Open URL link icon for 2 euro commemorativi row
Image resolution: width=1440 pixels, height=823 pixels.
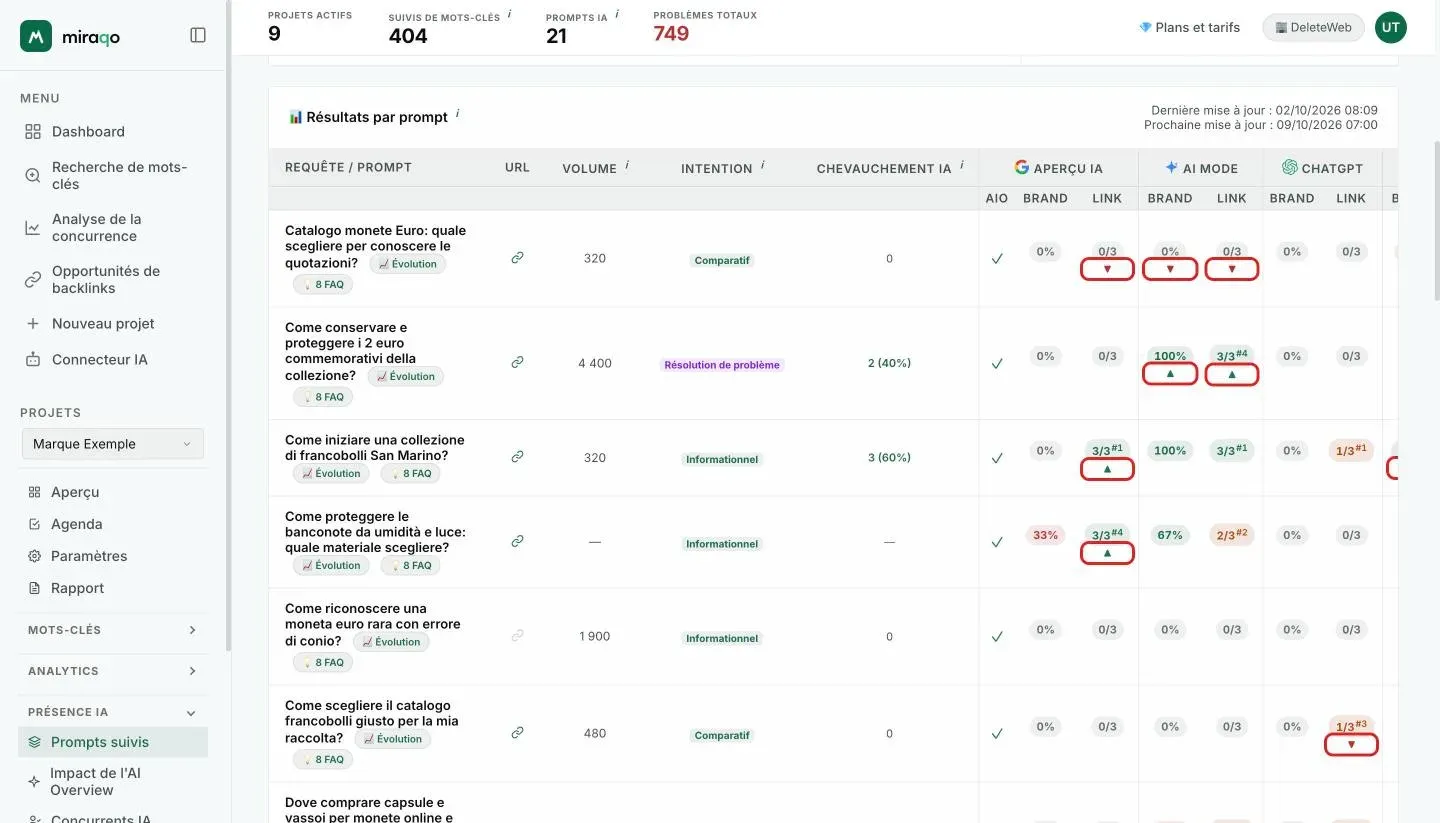tap(517, 362)
